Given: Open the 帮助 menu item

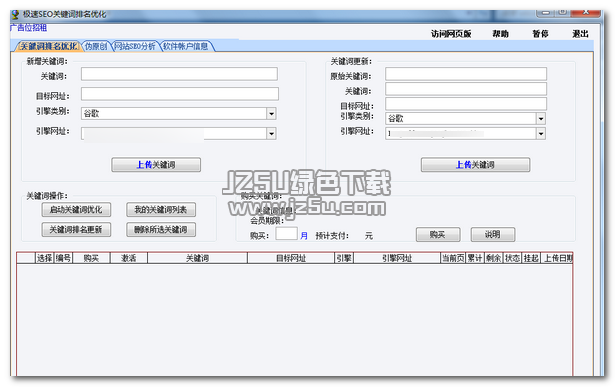Looking at the screenshot, I should (x=500, y=34).
